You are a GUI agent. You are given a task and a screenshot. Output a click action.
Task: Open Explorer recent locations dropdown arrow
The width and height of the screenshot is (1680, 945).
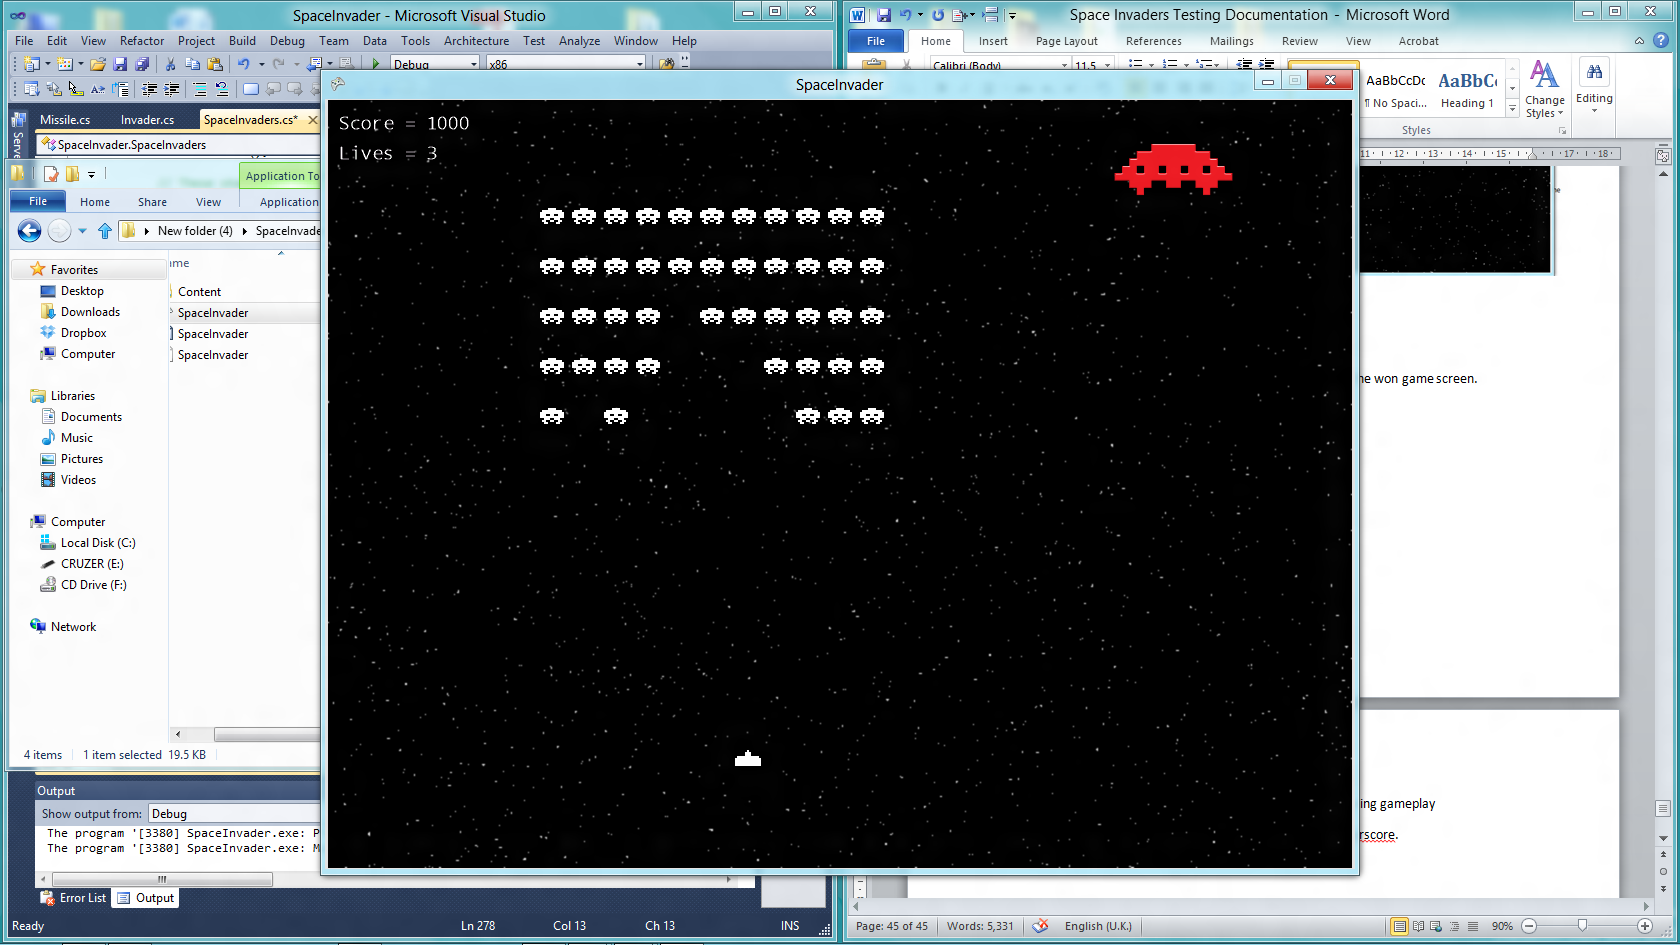(x=82, y=231)
